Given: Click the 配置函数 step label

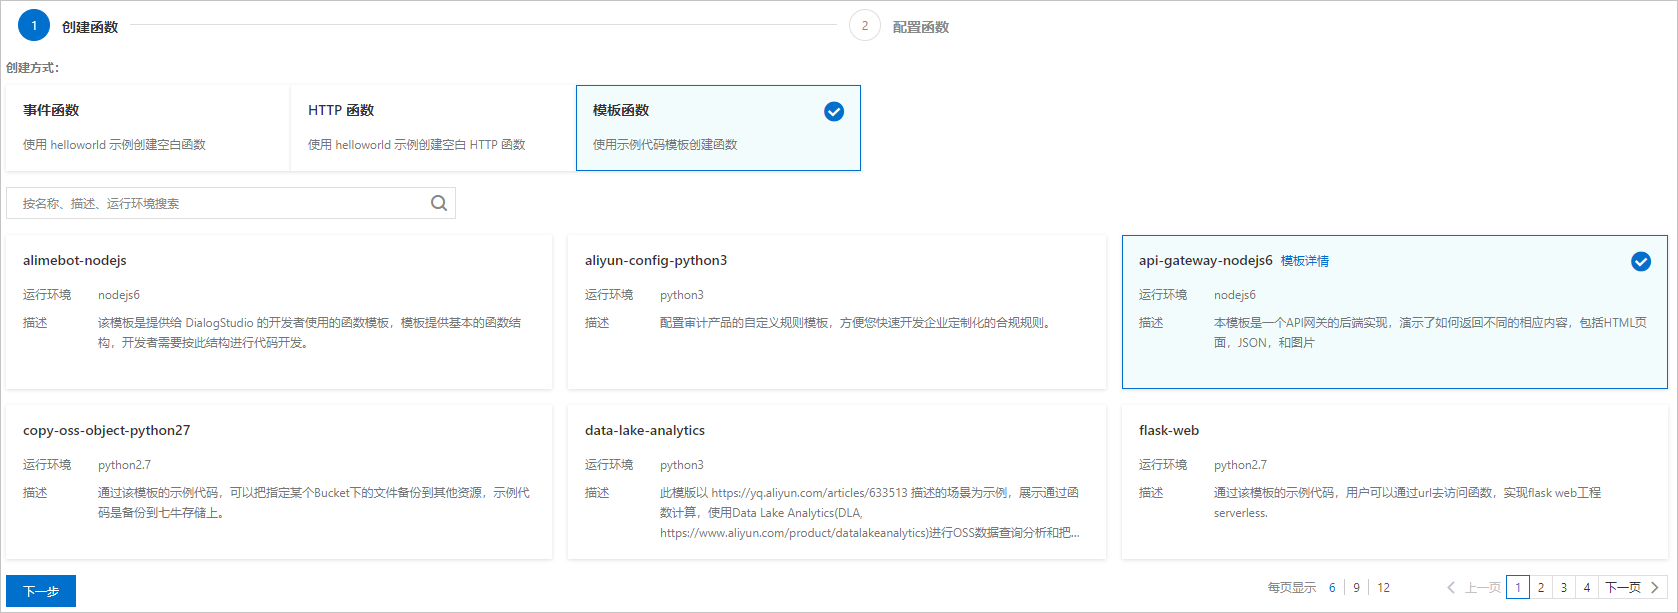Looking at the screenshot, I should click(x=921, y=27).
